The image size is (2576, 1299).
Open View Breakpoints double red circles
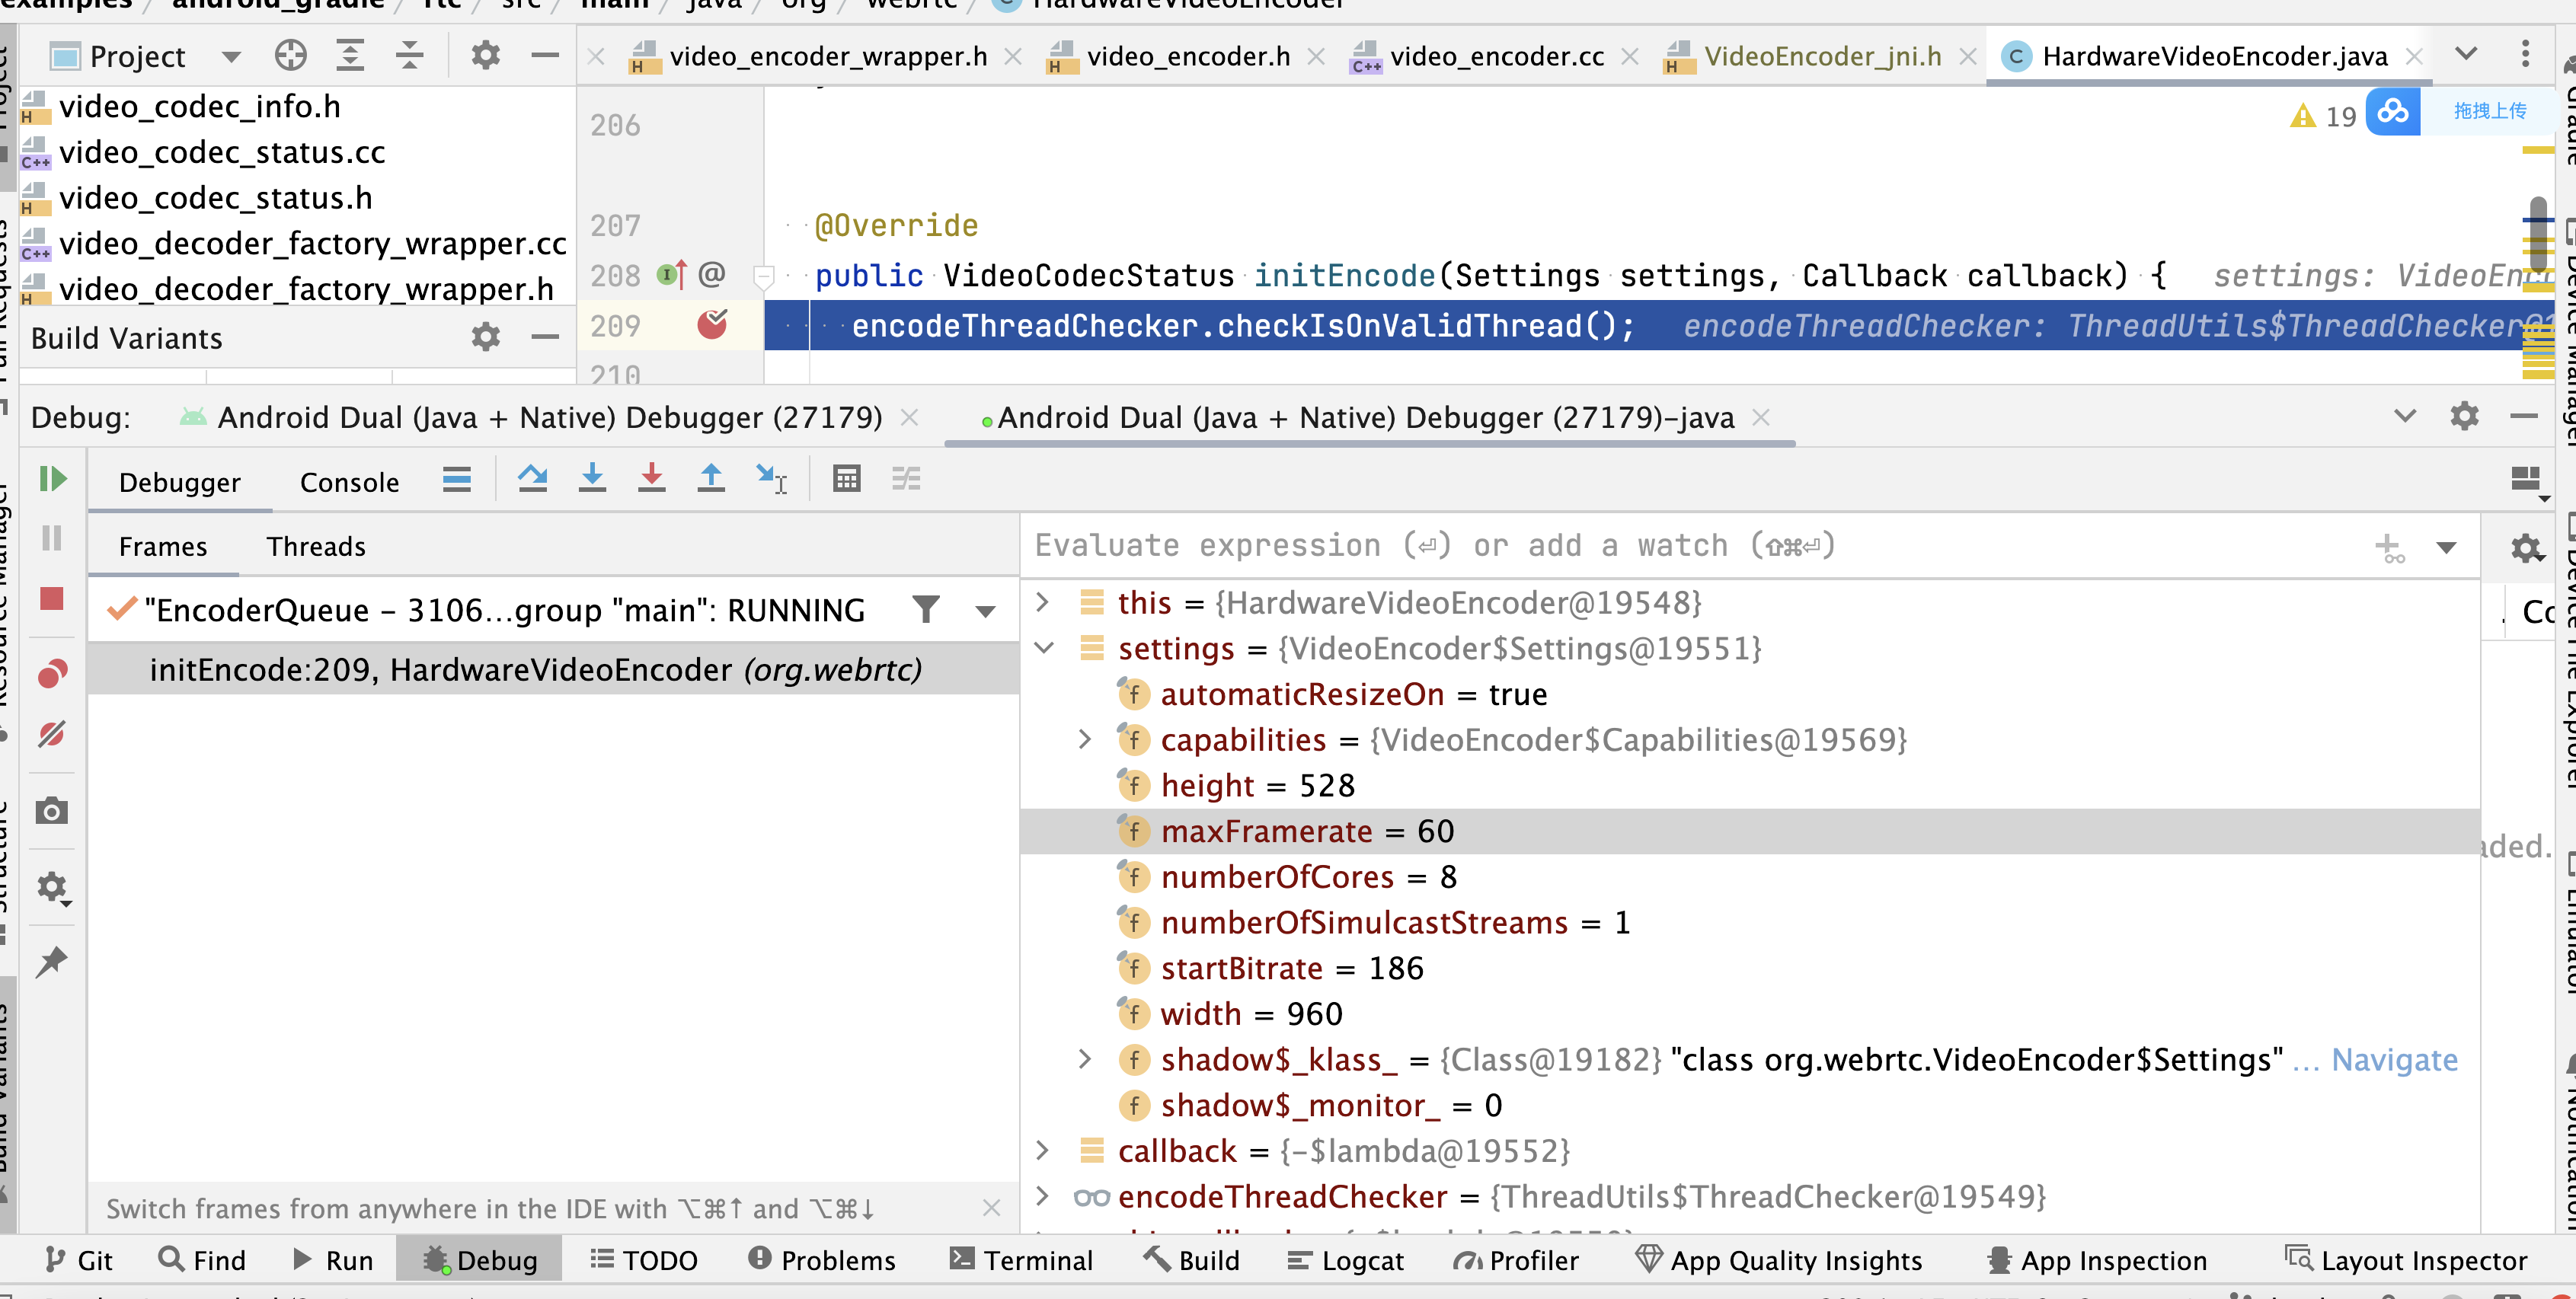pos(52,675)
